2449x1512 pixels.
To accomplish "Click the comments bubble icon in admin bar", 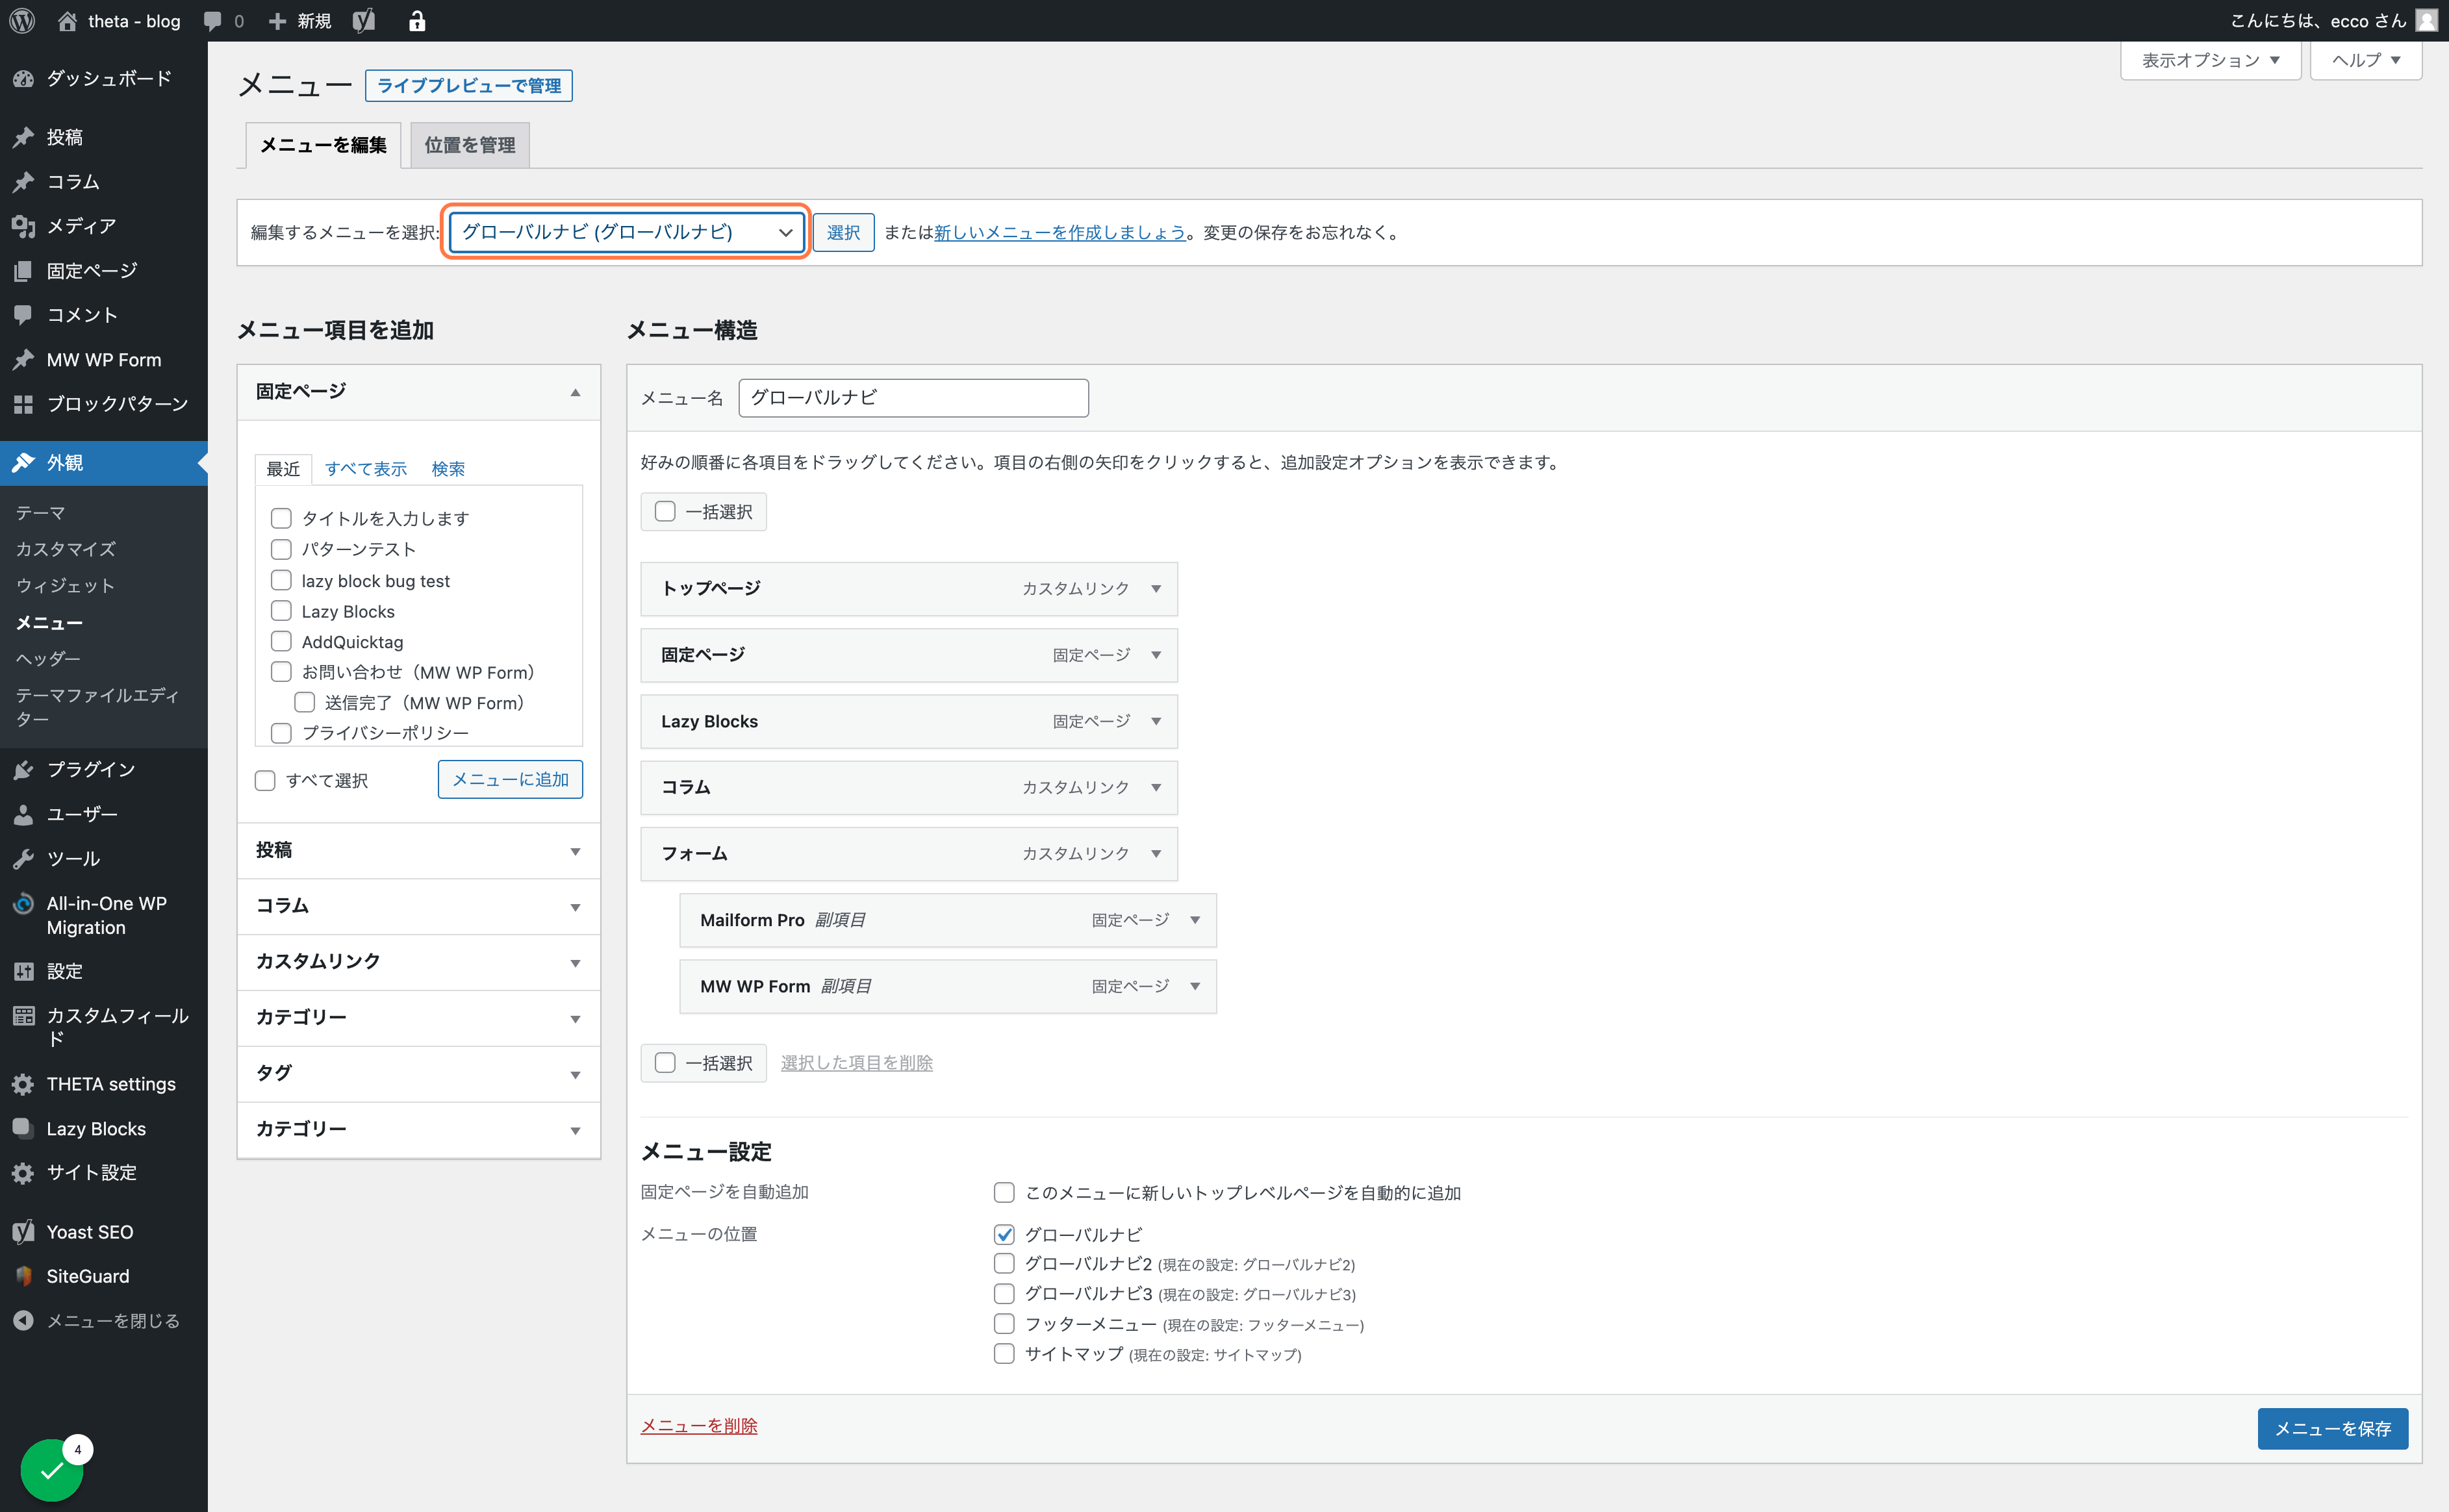I will [x=212, y=21].
